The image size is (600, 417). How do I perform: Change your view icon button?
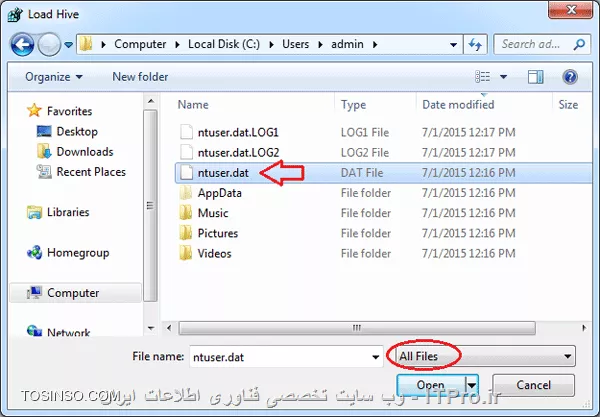click(x=483, y=77)
